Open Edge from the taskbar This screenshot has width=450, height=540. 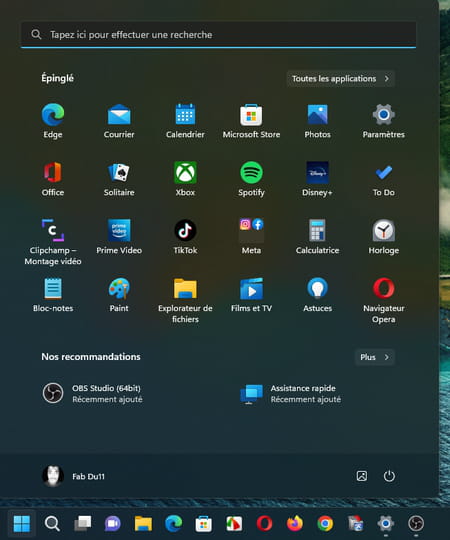tap(174, 524)
